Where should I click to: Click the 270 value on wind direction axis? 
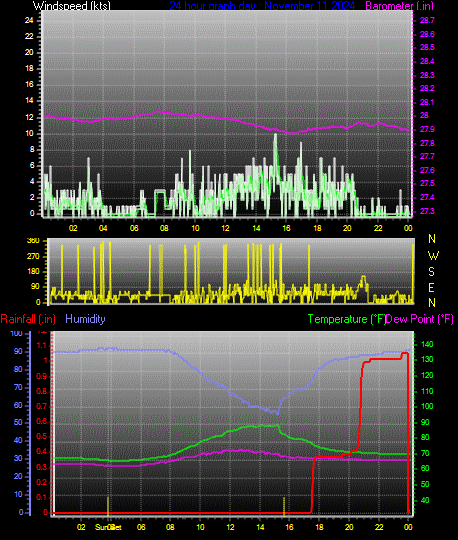tap(33, 257)
